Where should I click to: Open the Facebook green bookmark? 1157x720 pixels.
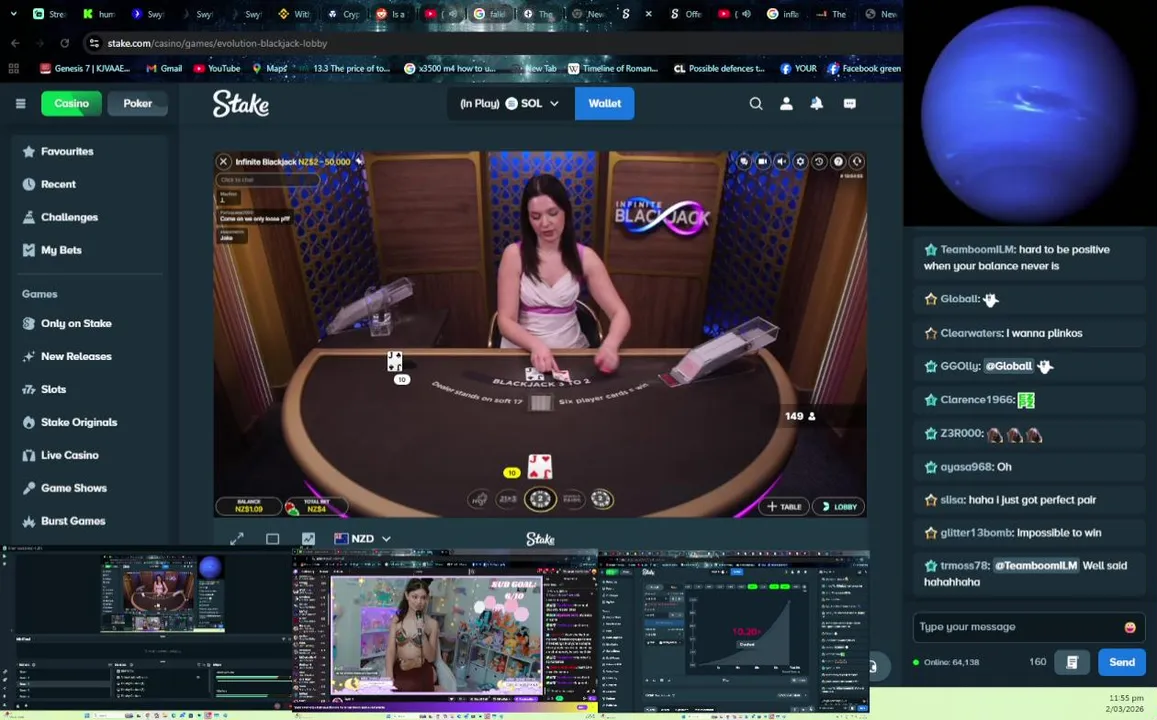pyautogui.click(x=864, y=69)
